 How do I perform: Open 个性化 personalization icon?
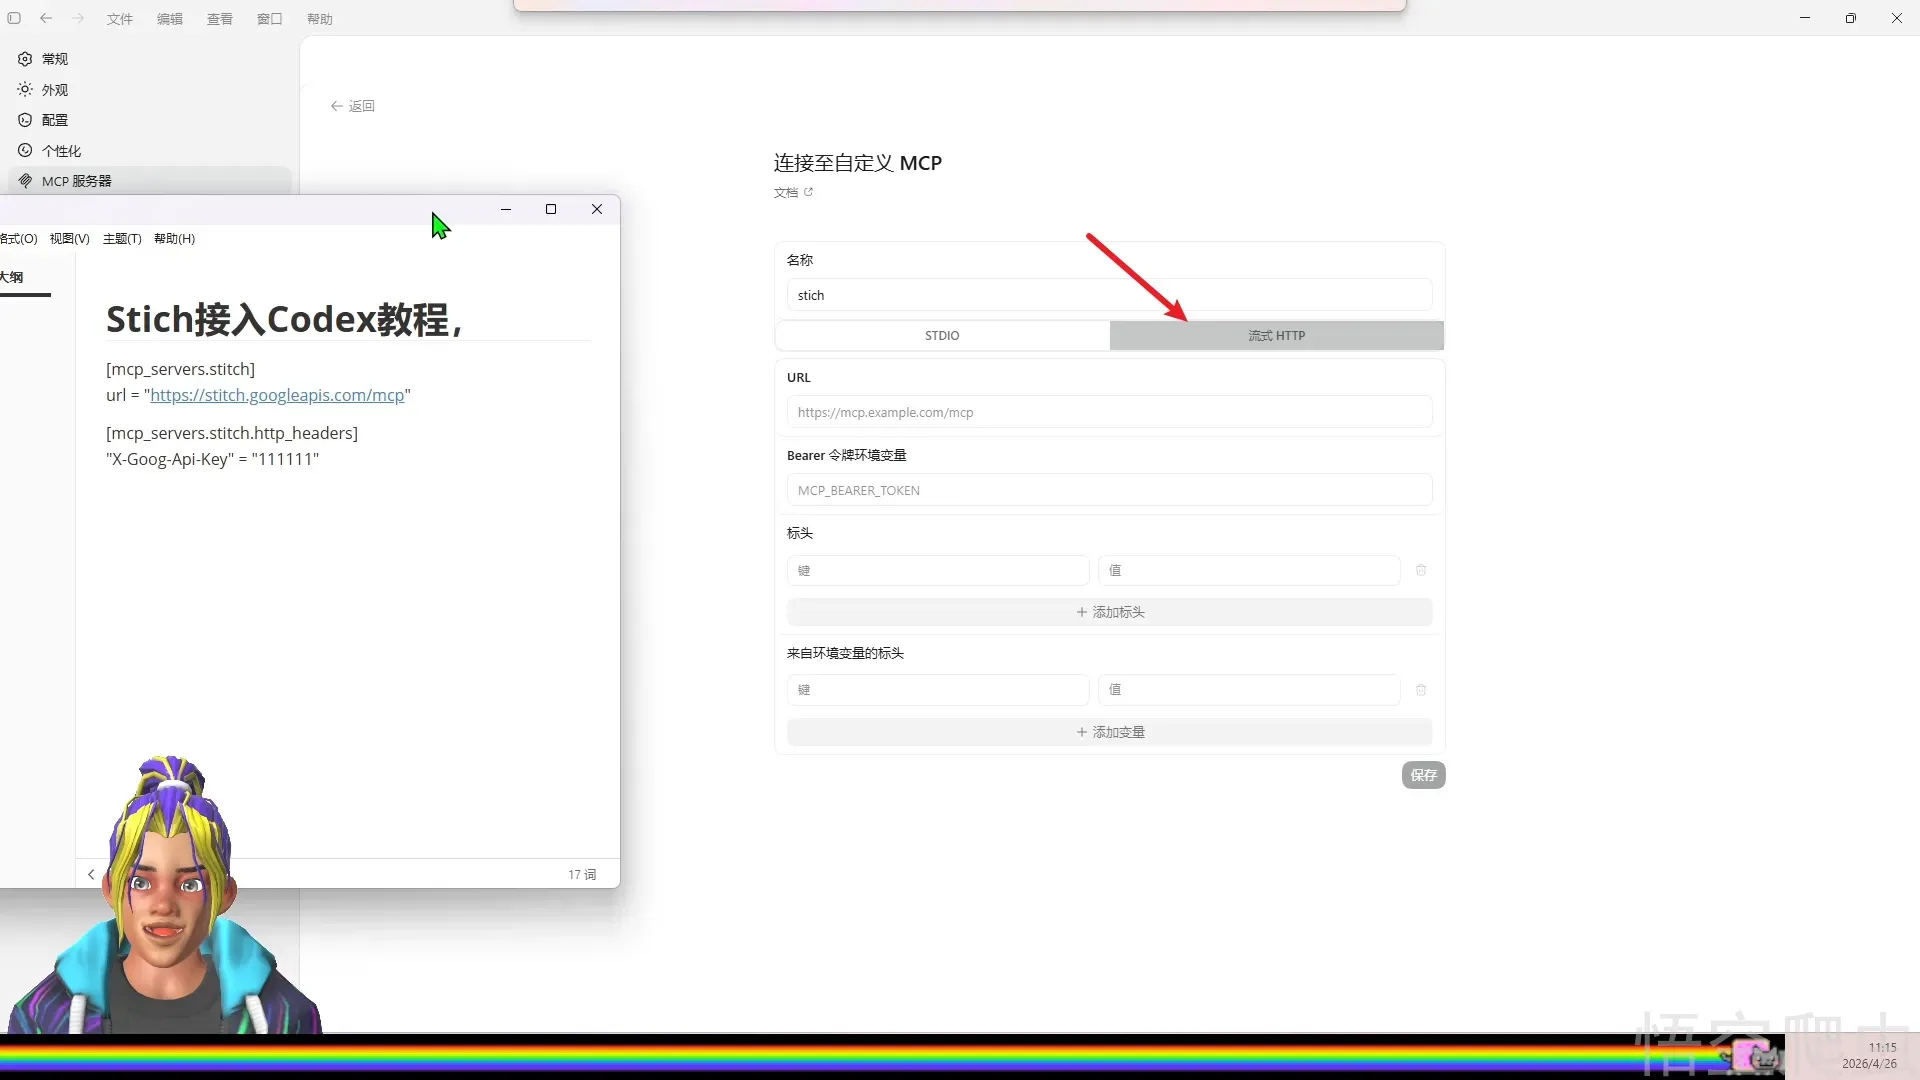coord(25,151)
